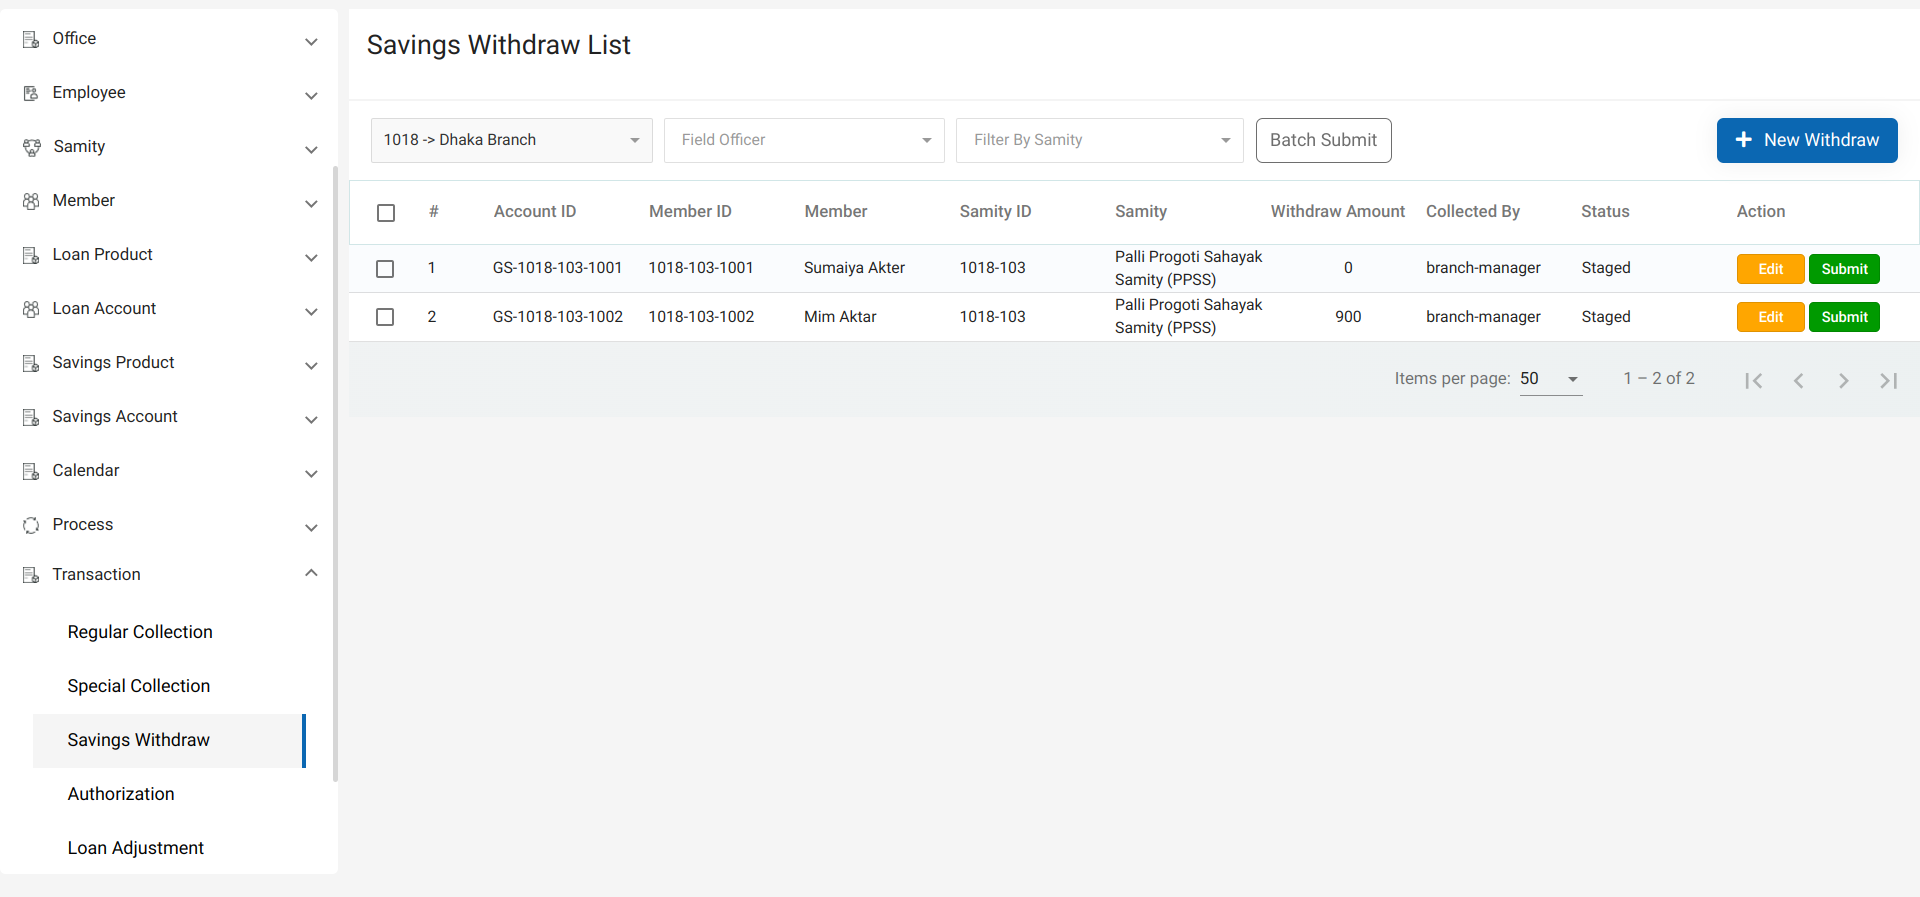
Task: Open Regular Collection submenu item
Action: 140,632
